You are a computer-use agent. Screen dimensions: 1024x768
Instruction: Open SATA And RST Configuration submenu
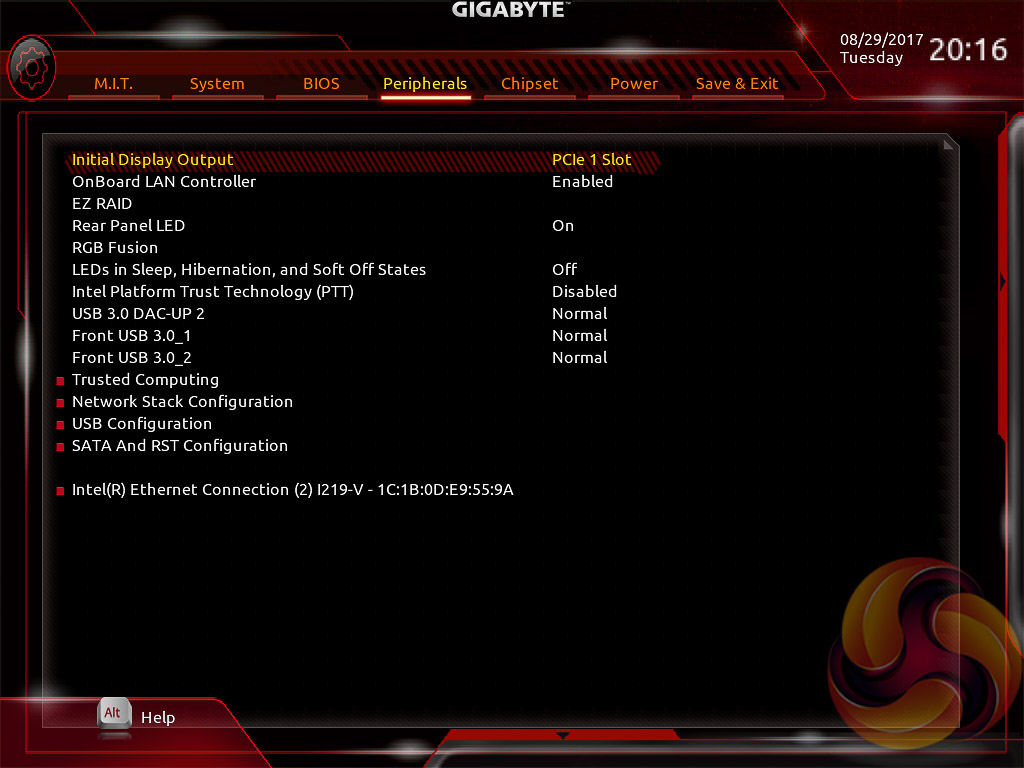tap(180, 446)
